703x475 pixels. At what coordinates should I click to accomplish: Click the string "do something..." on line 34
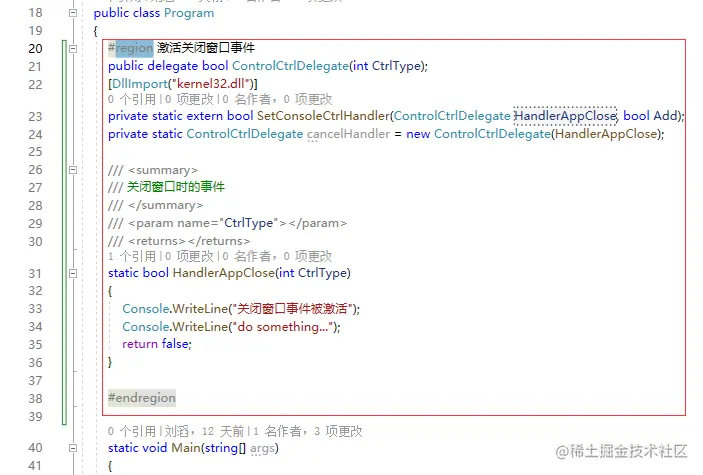point(282,327)
